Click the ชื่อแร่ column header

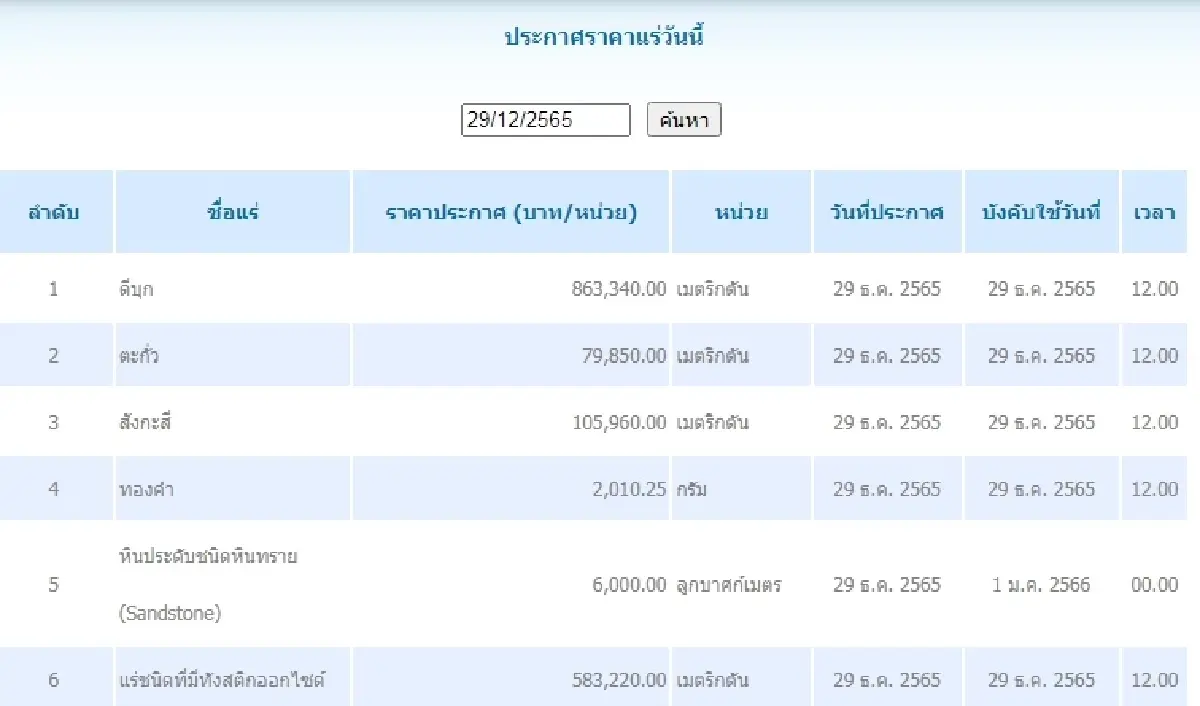(233, 212)
